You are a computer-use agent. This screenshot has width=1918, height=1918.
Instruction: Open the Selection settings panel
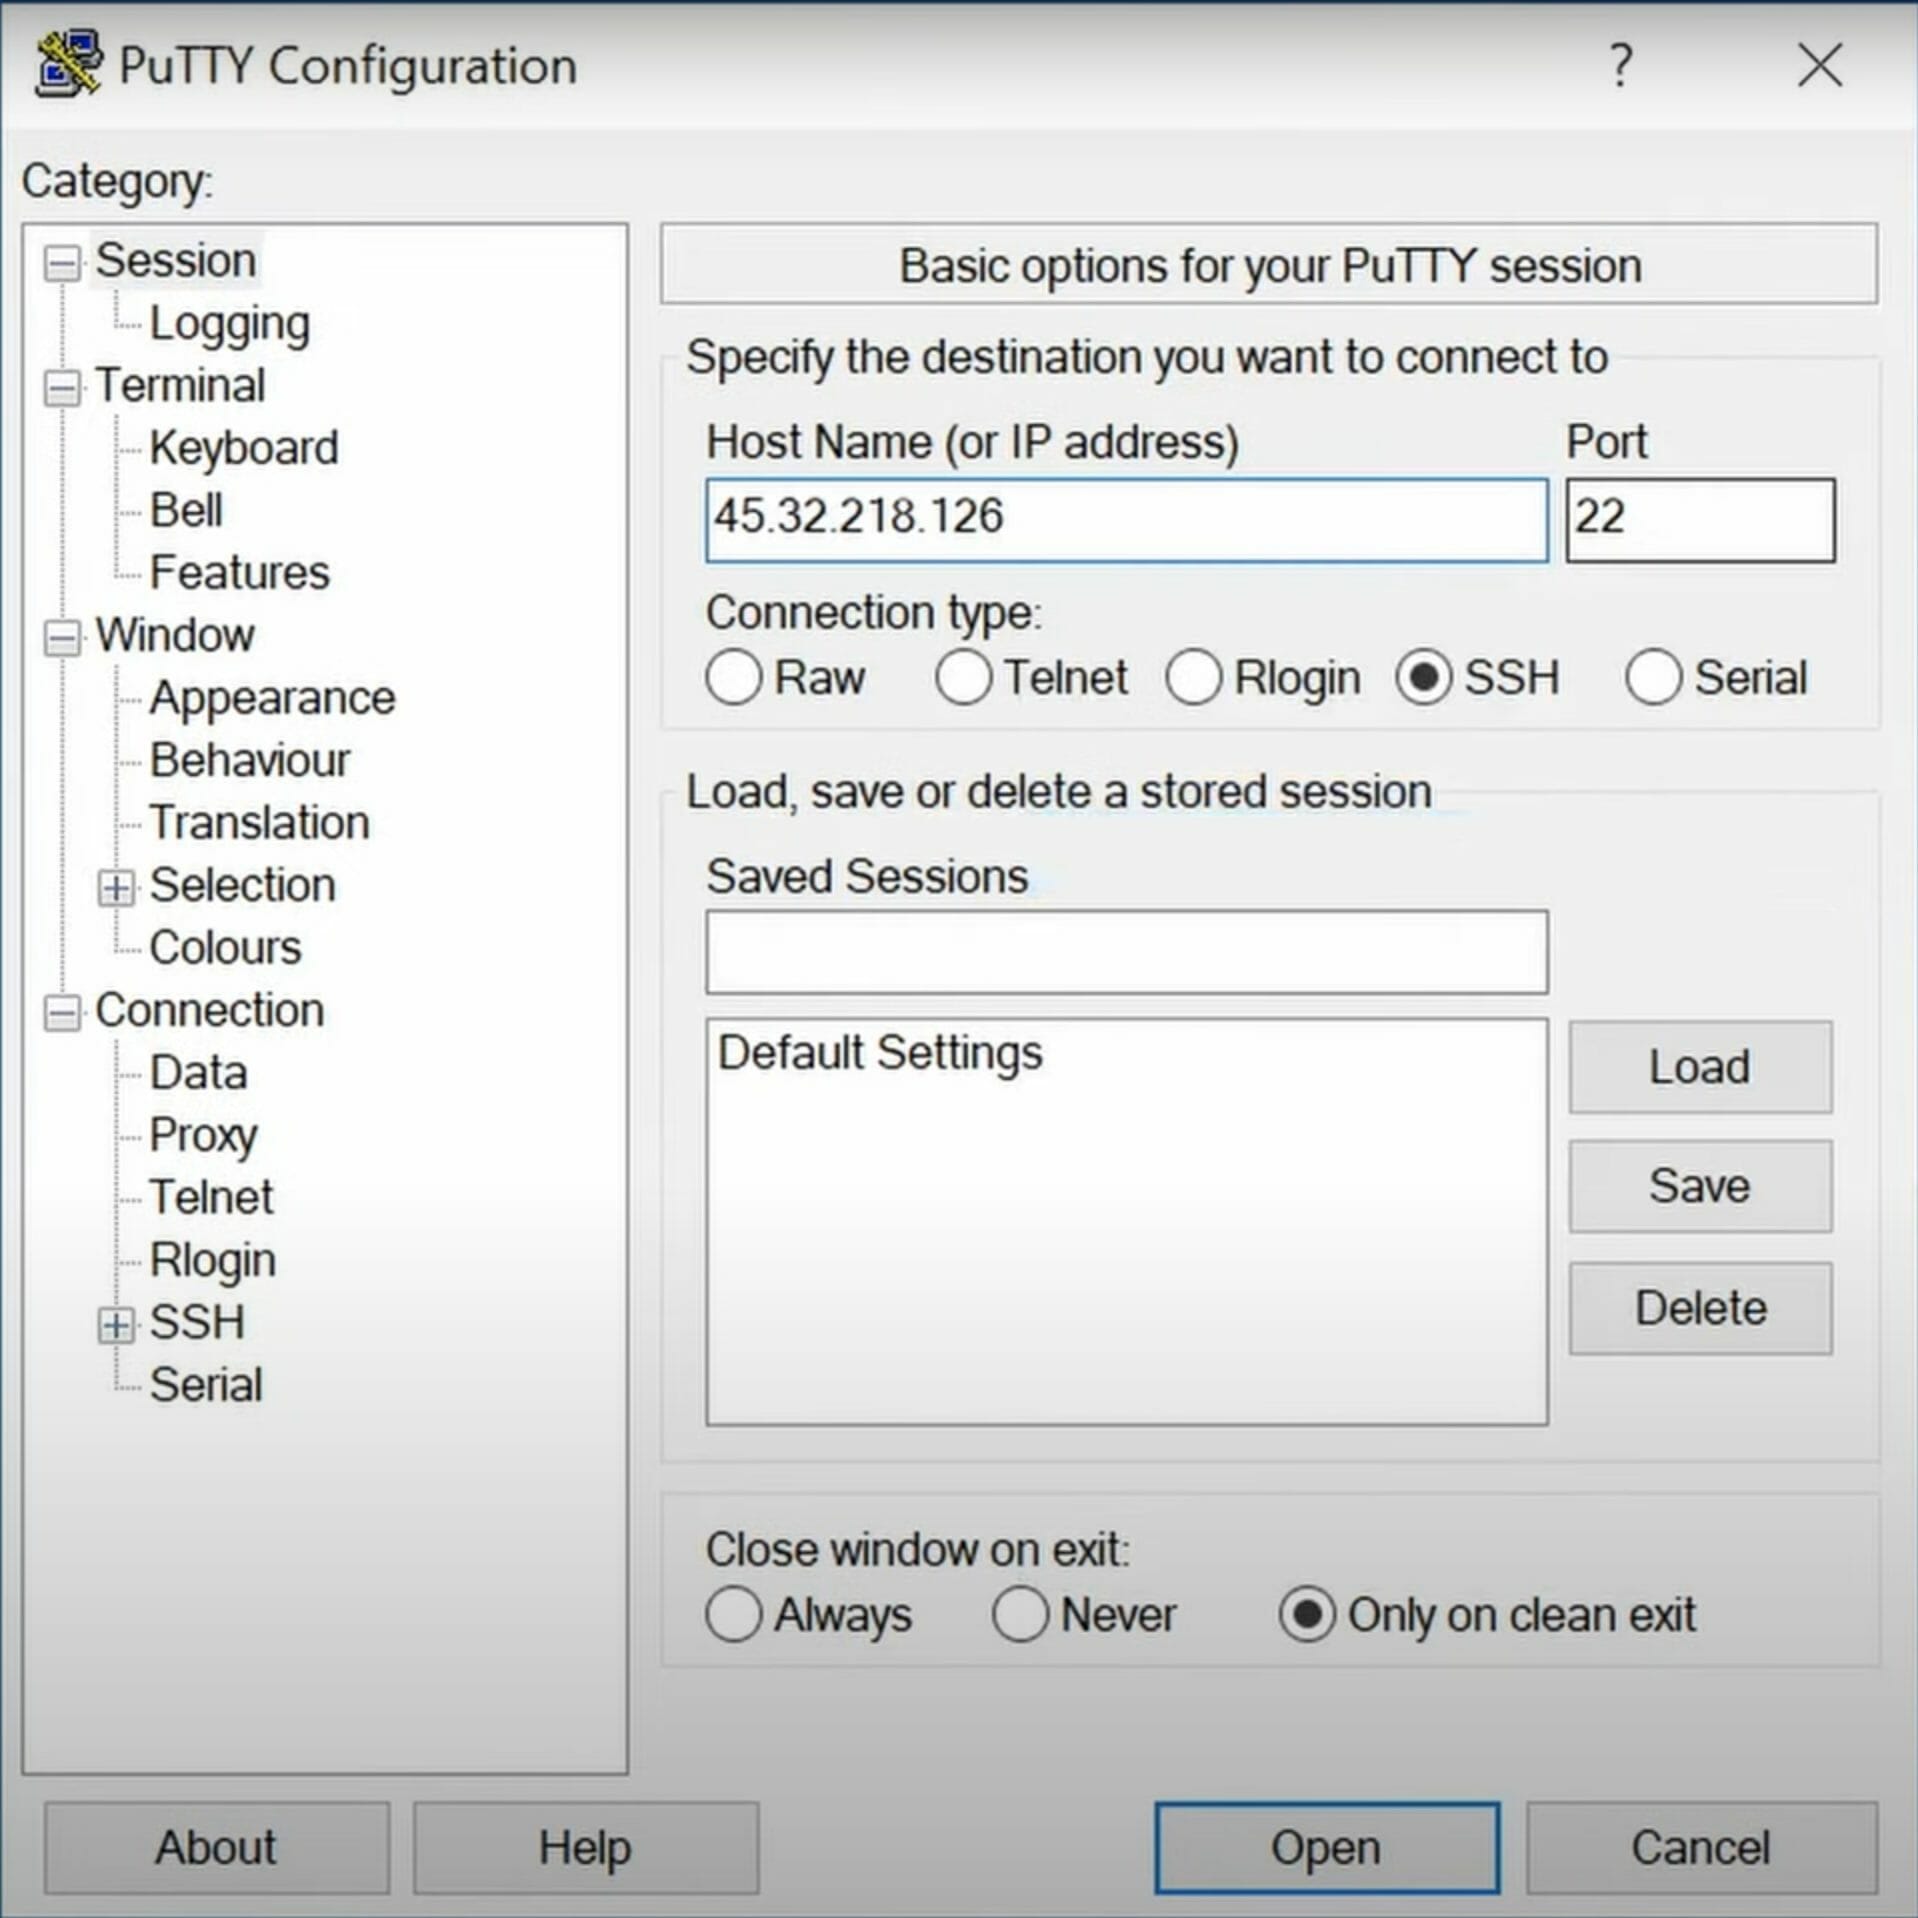click(242, 885)
